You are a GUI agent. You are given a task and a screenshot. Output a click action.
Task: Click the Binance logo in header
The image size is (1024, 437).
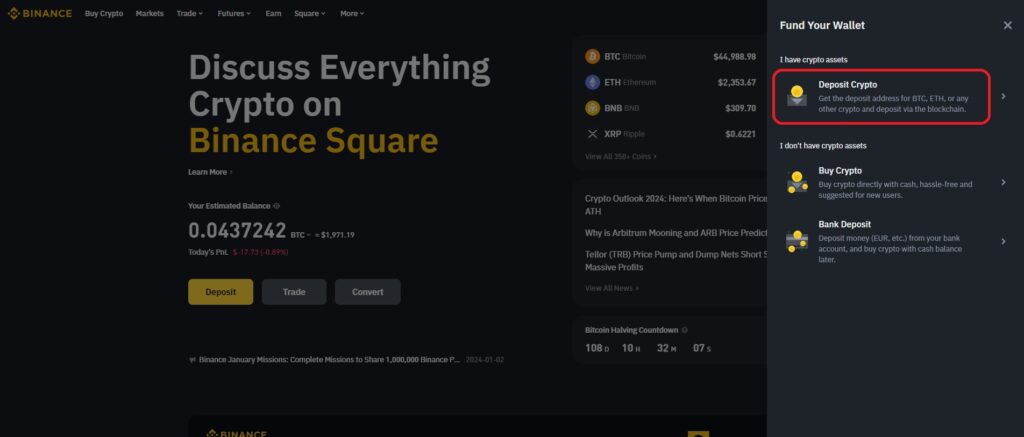click(x=40, y=13)
